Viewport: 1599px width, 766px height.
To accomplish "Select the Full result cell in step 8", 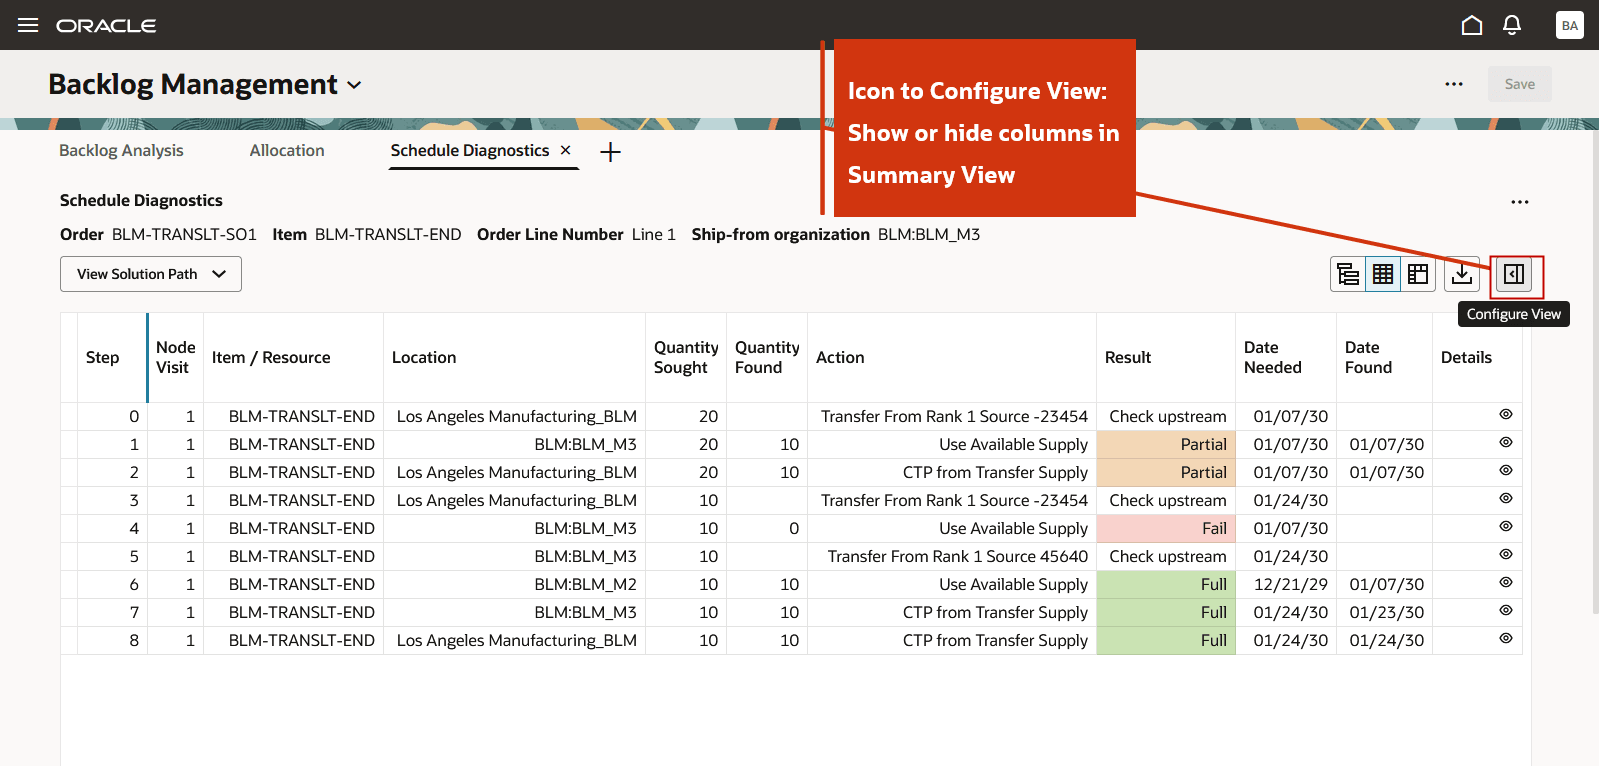I will coord(1166,641).
